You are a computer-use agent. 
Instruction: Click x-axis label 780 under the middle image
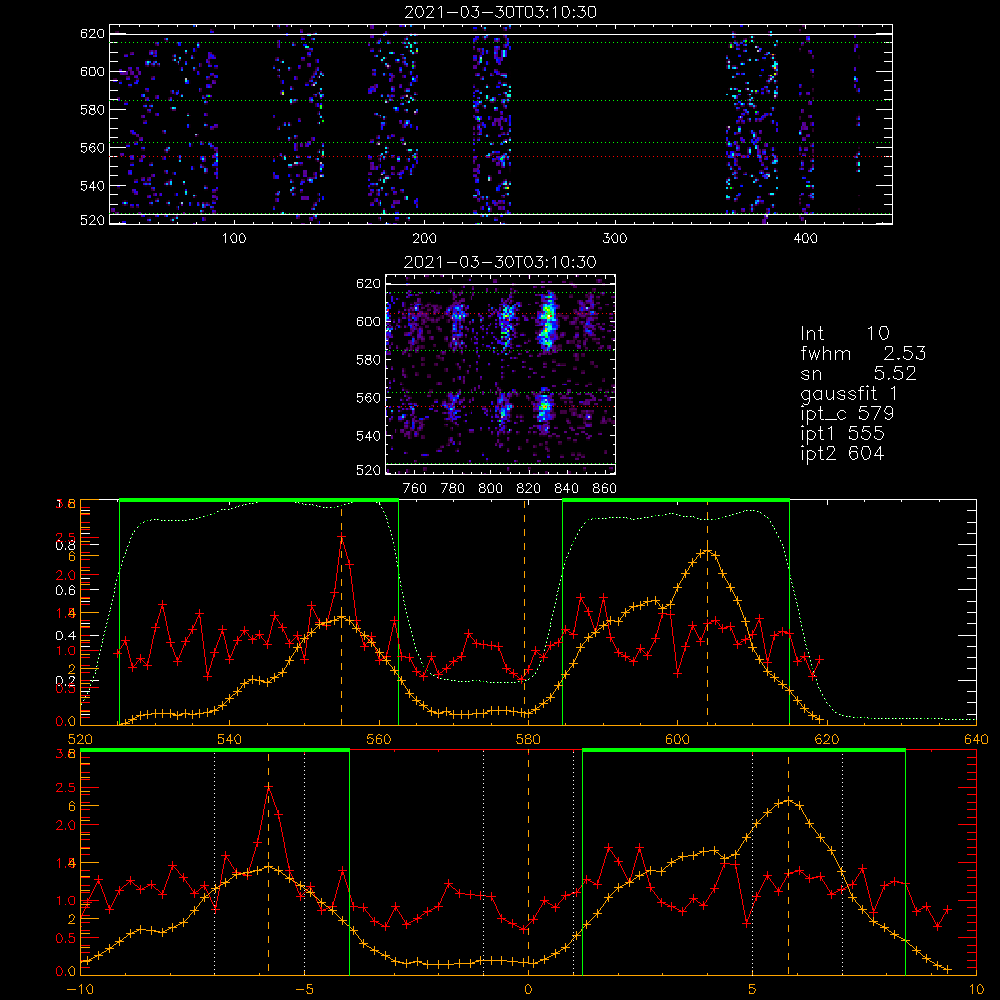tap(453, 489)
